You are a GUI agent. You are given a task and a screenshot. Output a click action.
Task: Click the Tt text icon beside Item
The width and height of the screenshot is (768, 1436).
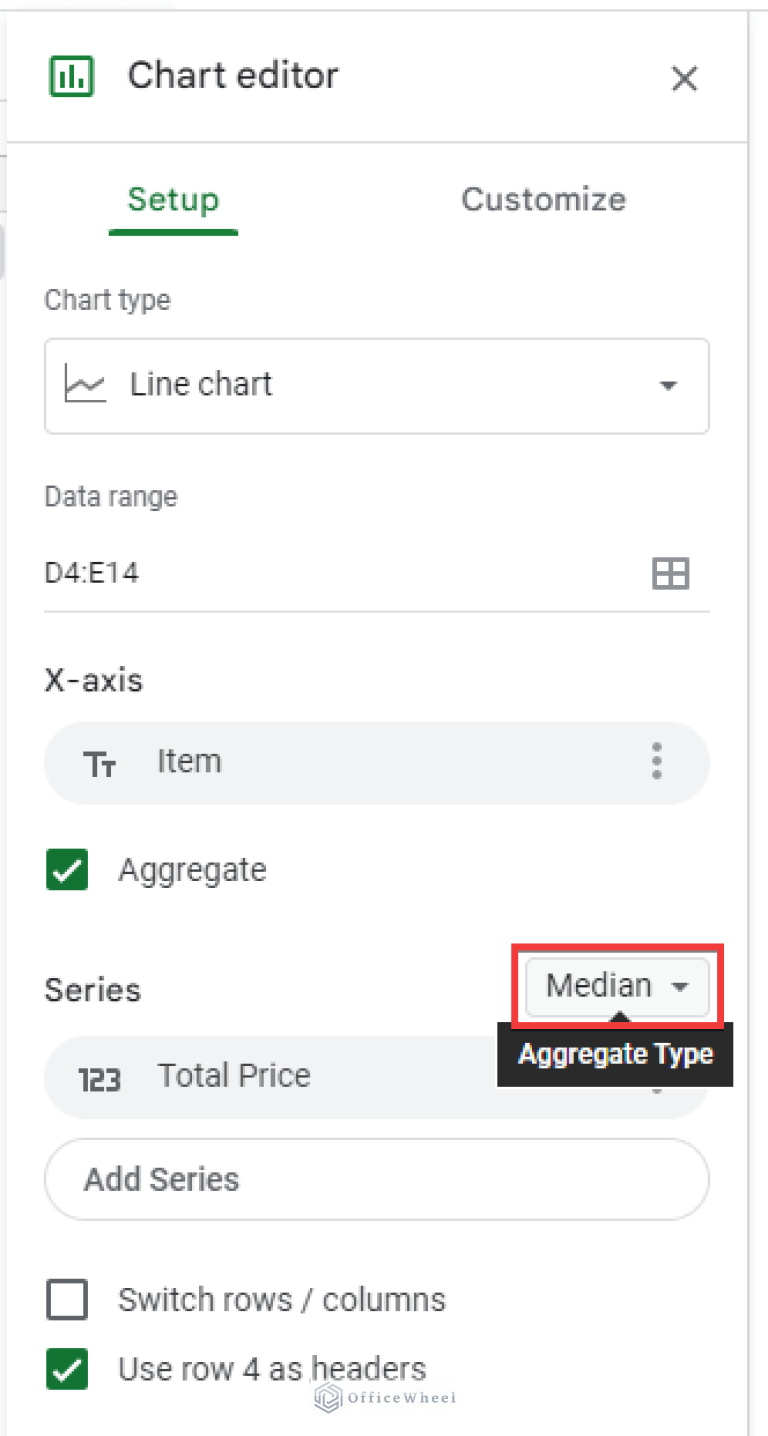[x=101, y=763]
